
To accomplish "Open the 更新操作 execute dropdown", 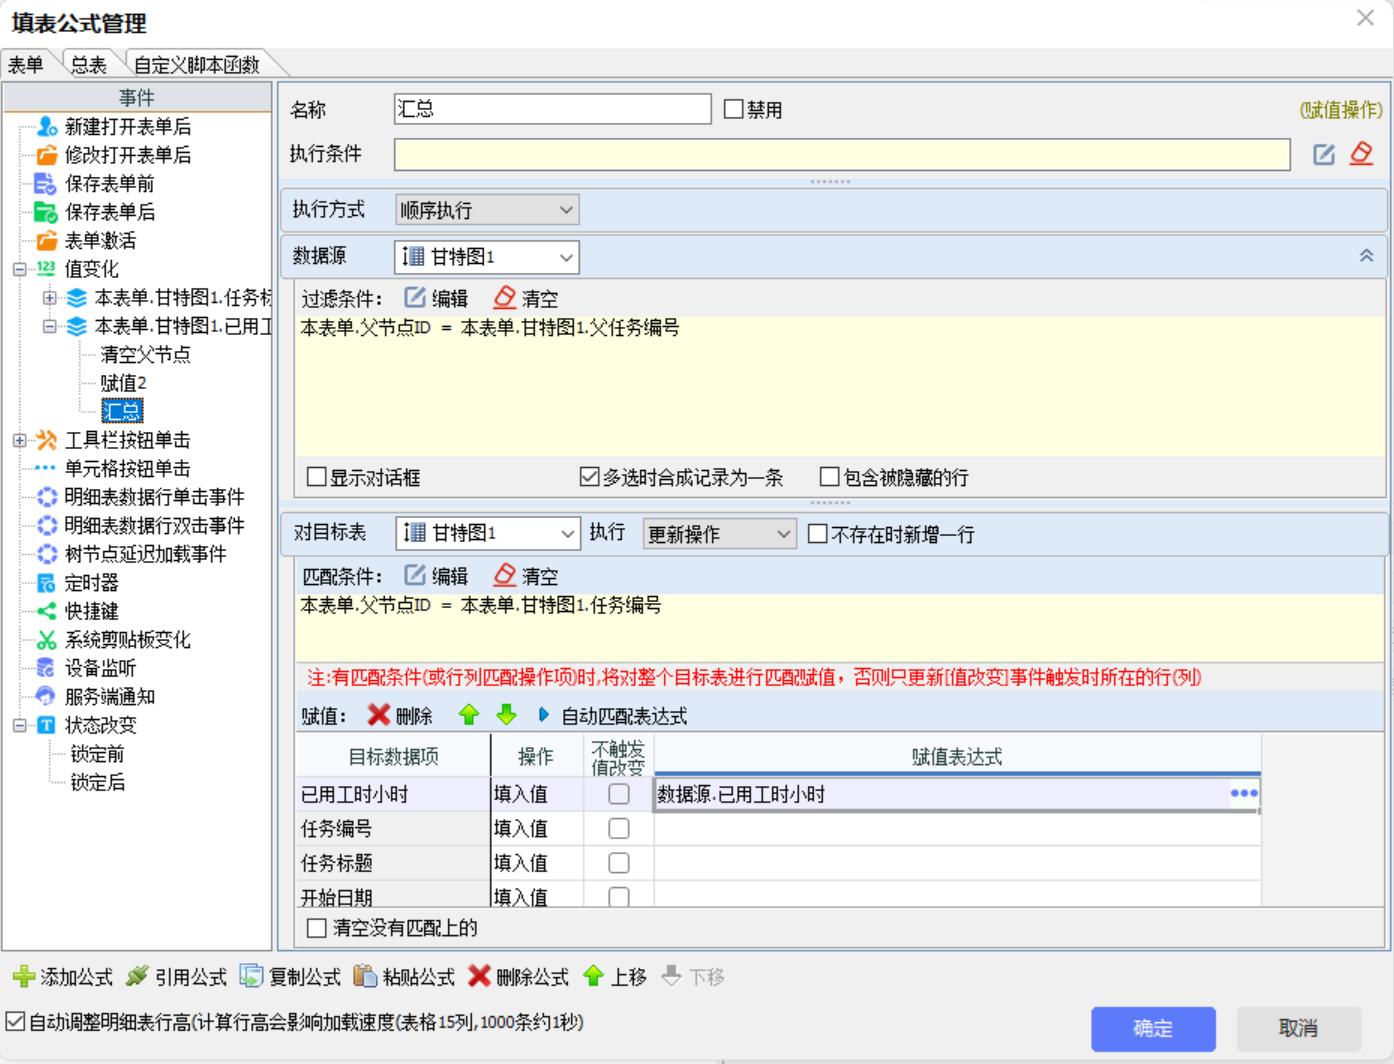I will [x=718, y=534].
